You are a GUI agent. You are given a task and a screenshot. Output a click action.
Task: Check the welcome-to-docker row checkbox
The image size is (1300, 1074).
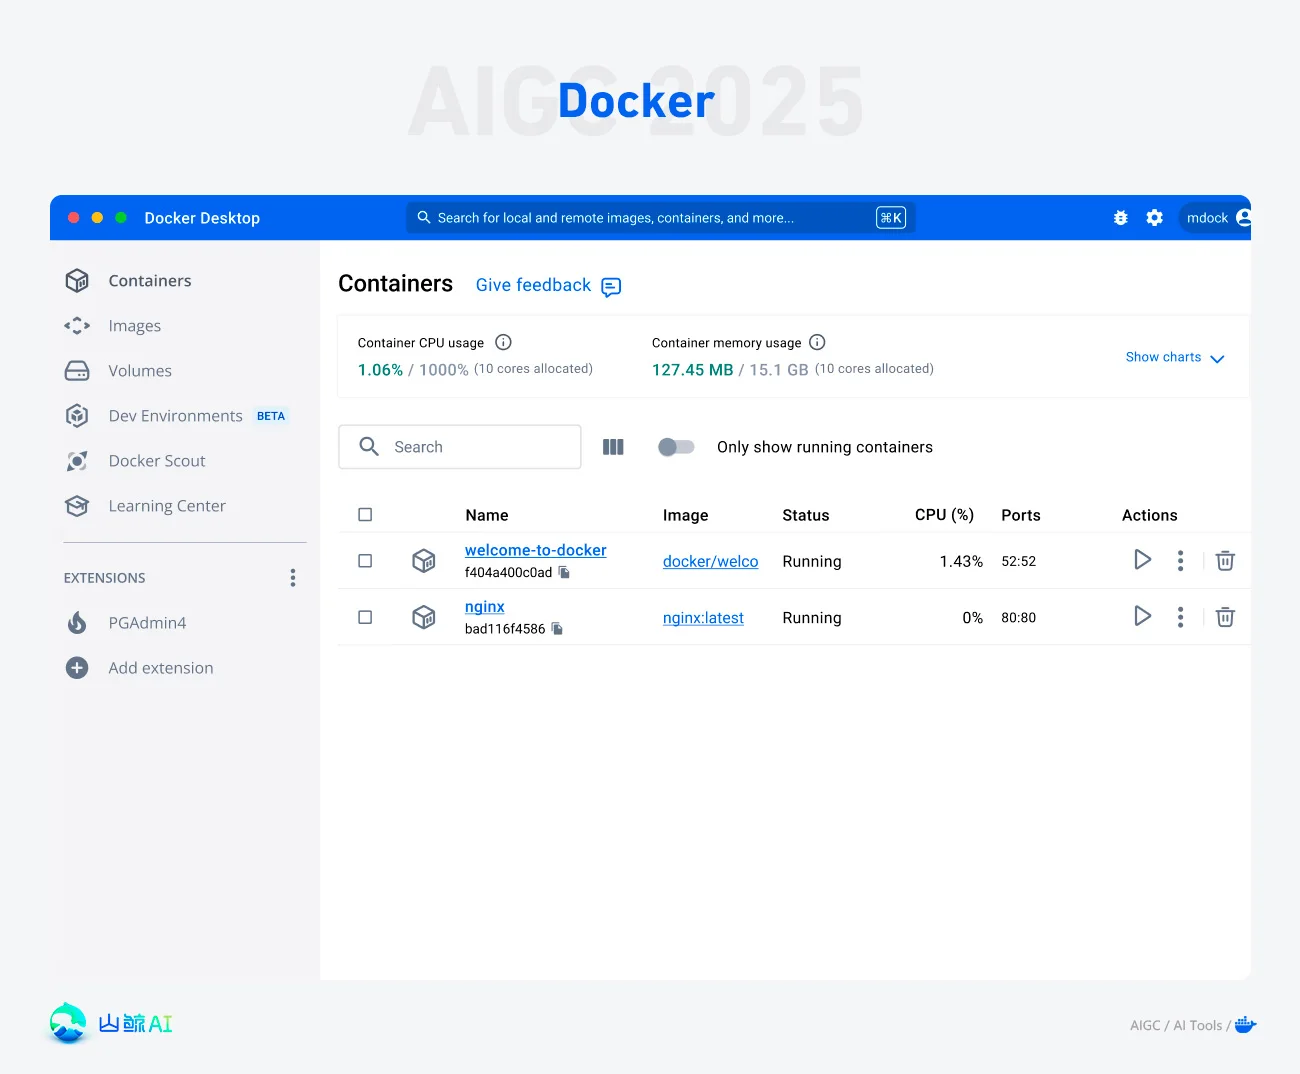click(365, 561)
